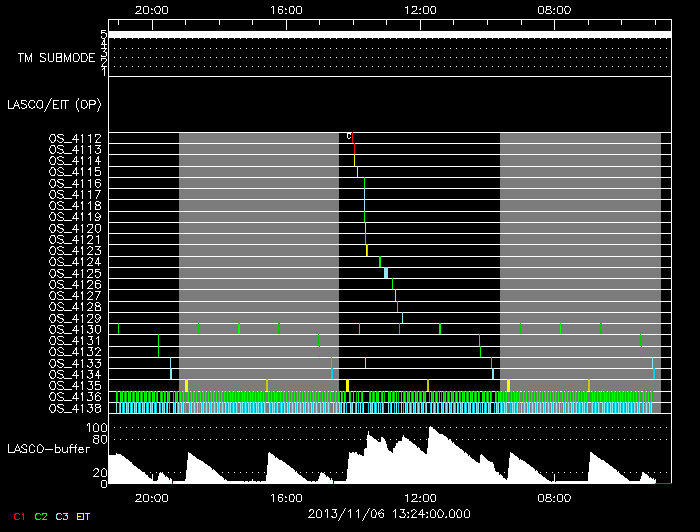Click the yellow EIT marker in OS_4123 row
This screenshot has width=700, height=532.
coord(367,250)
